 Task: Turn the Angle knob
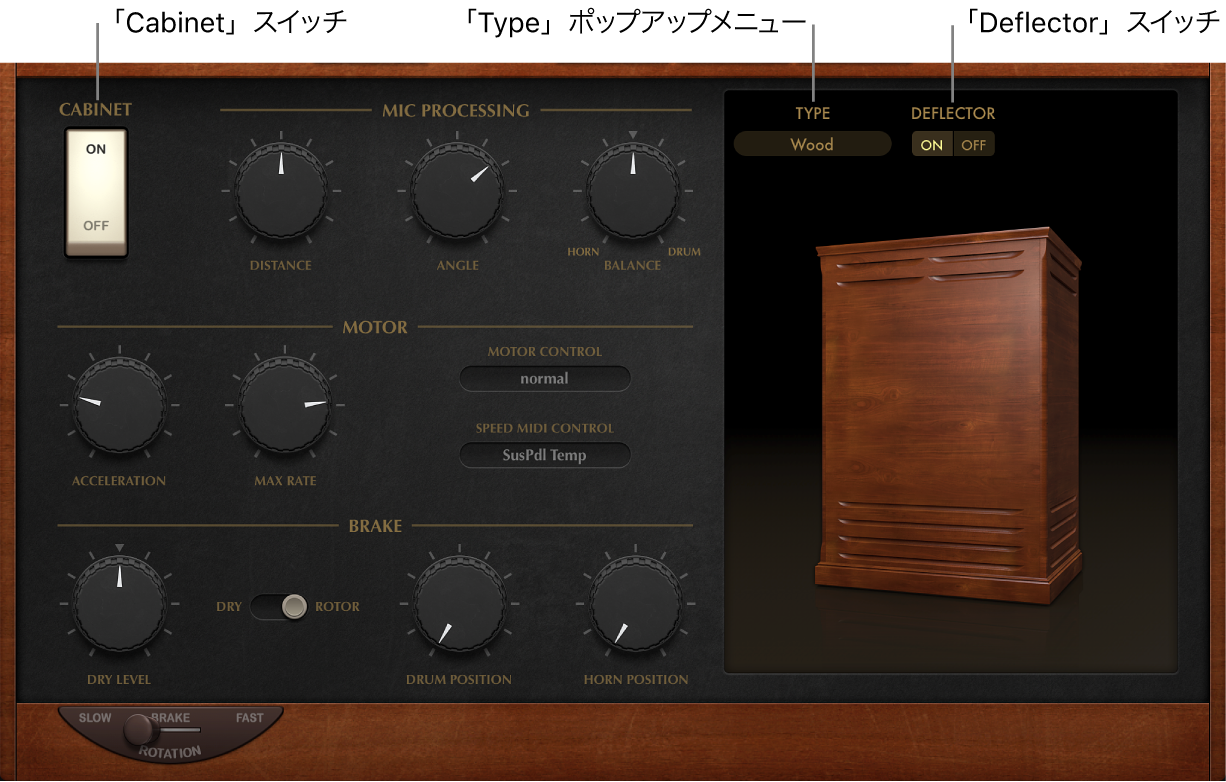[457, 192]
